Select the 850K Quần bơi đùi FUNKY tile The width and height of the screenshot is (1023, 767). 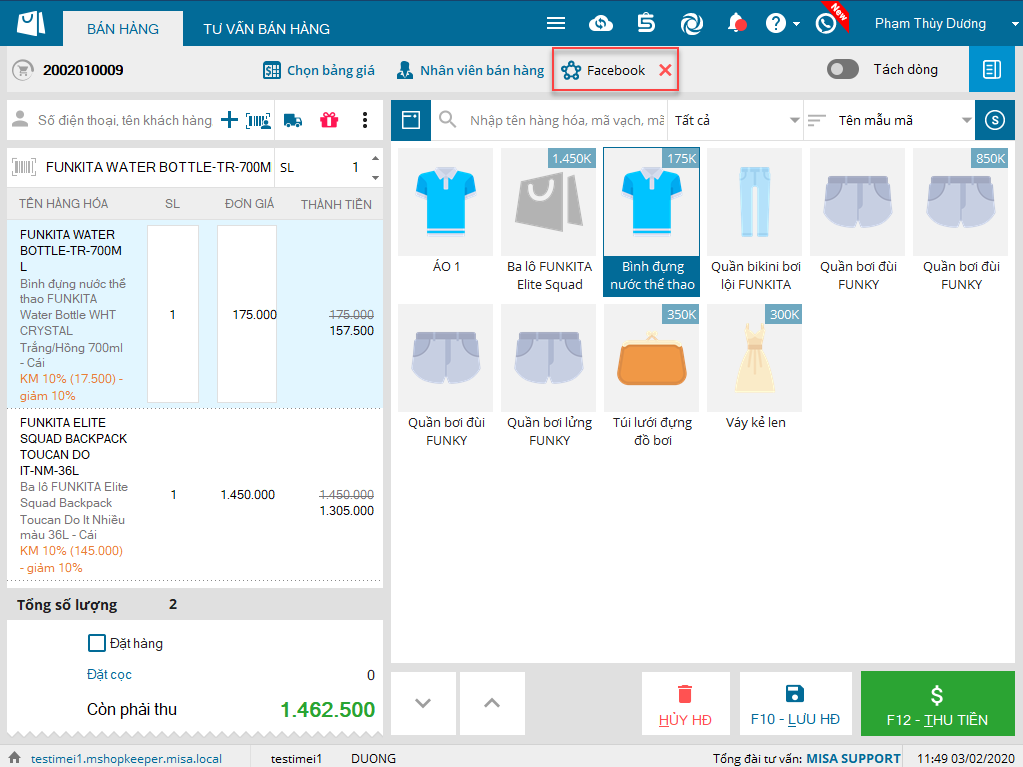click(x=961, y=222)
